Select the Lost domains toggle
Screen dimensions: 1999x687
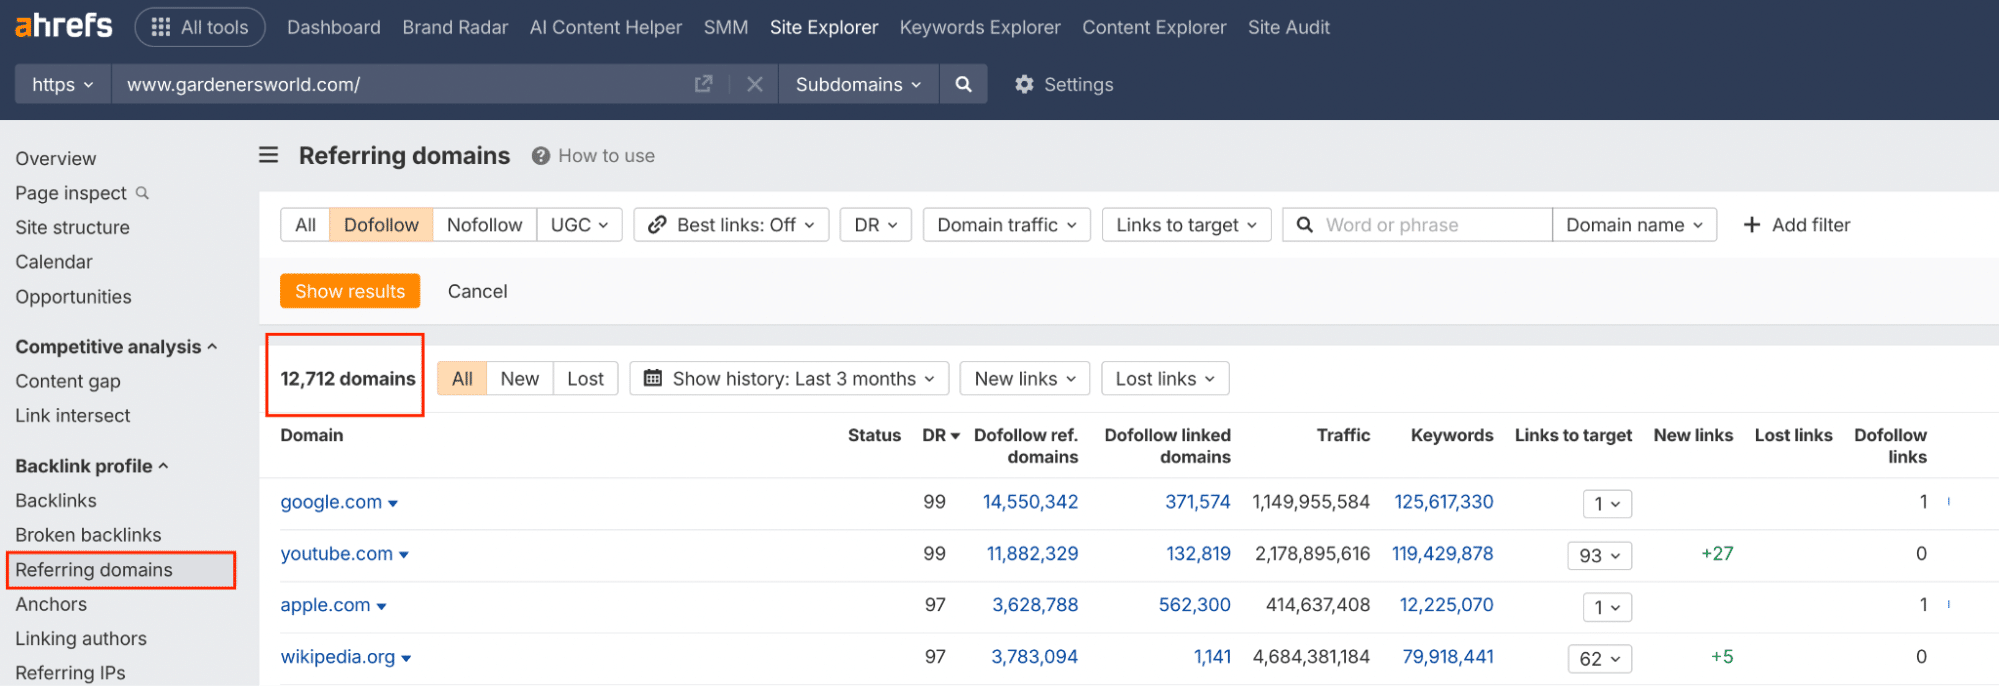[x=585, y=379]
